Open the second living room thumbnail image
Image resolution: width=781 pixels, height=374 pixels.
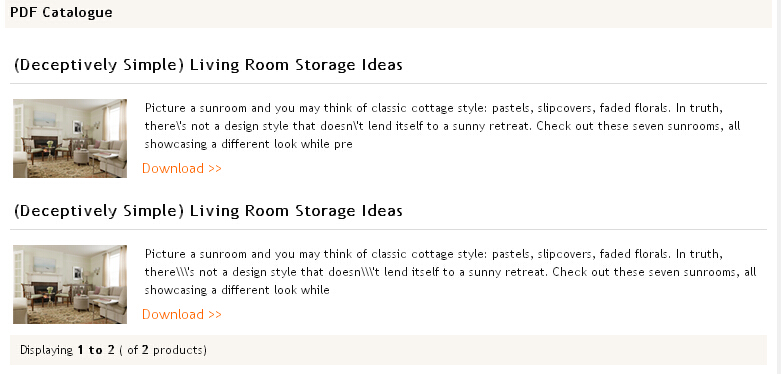(70, 284)
